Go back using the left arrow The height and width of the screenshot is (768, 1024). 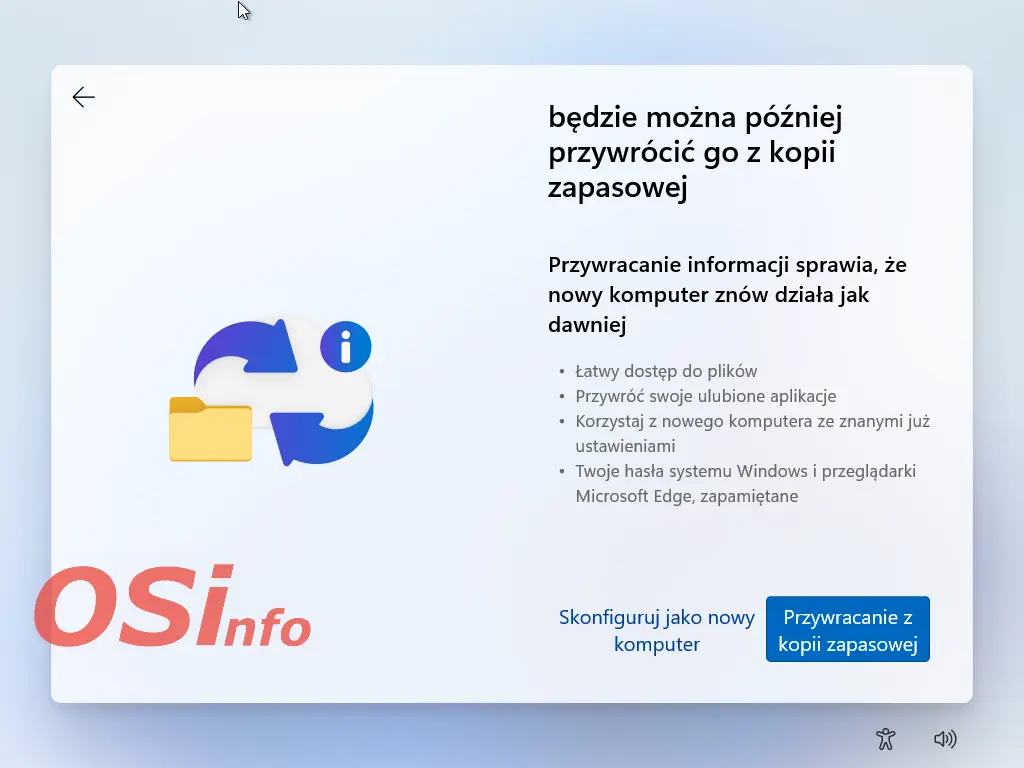84,97
